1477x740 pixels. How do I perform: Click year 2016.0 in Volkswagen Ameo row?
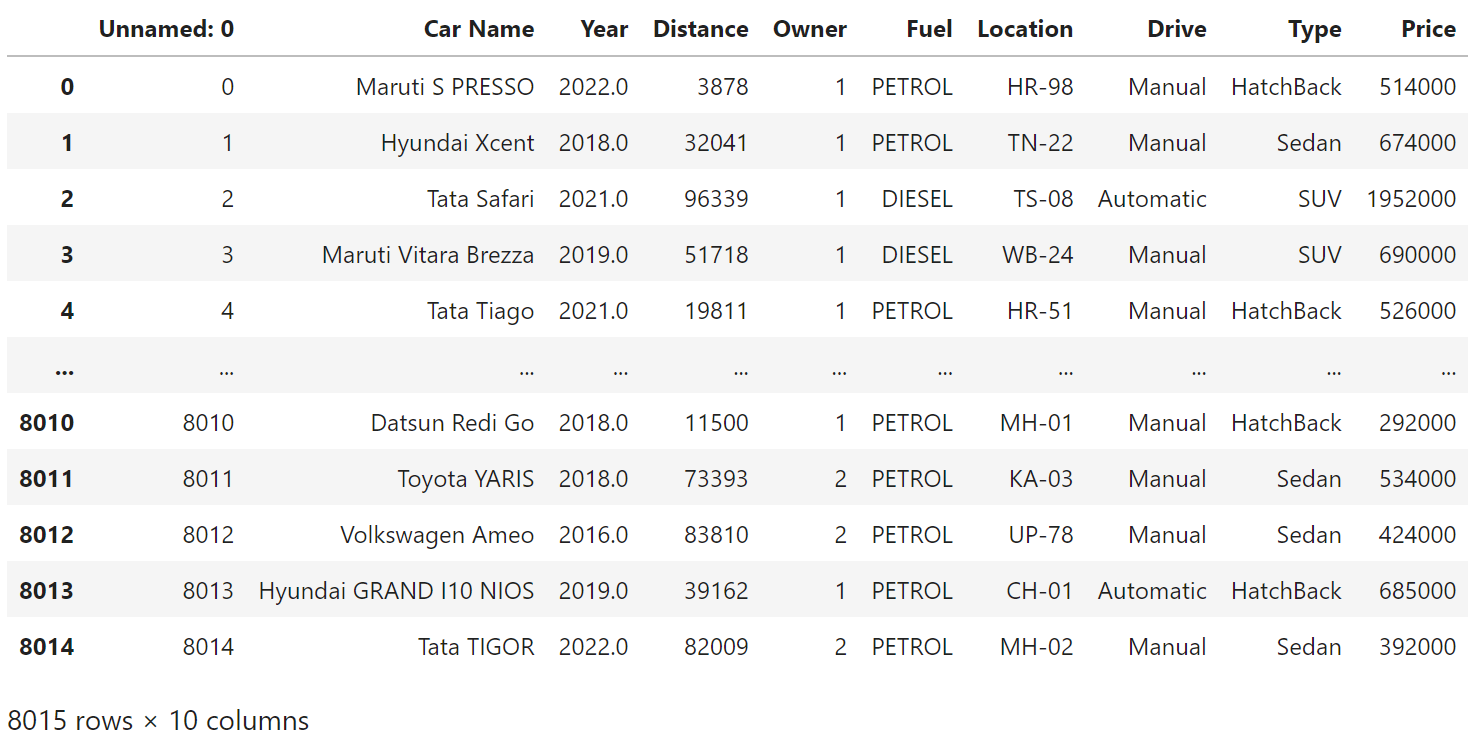click(594, 535)
